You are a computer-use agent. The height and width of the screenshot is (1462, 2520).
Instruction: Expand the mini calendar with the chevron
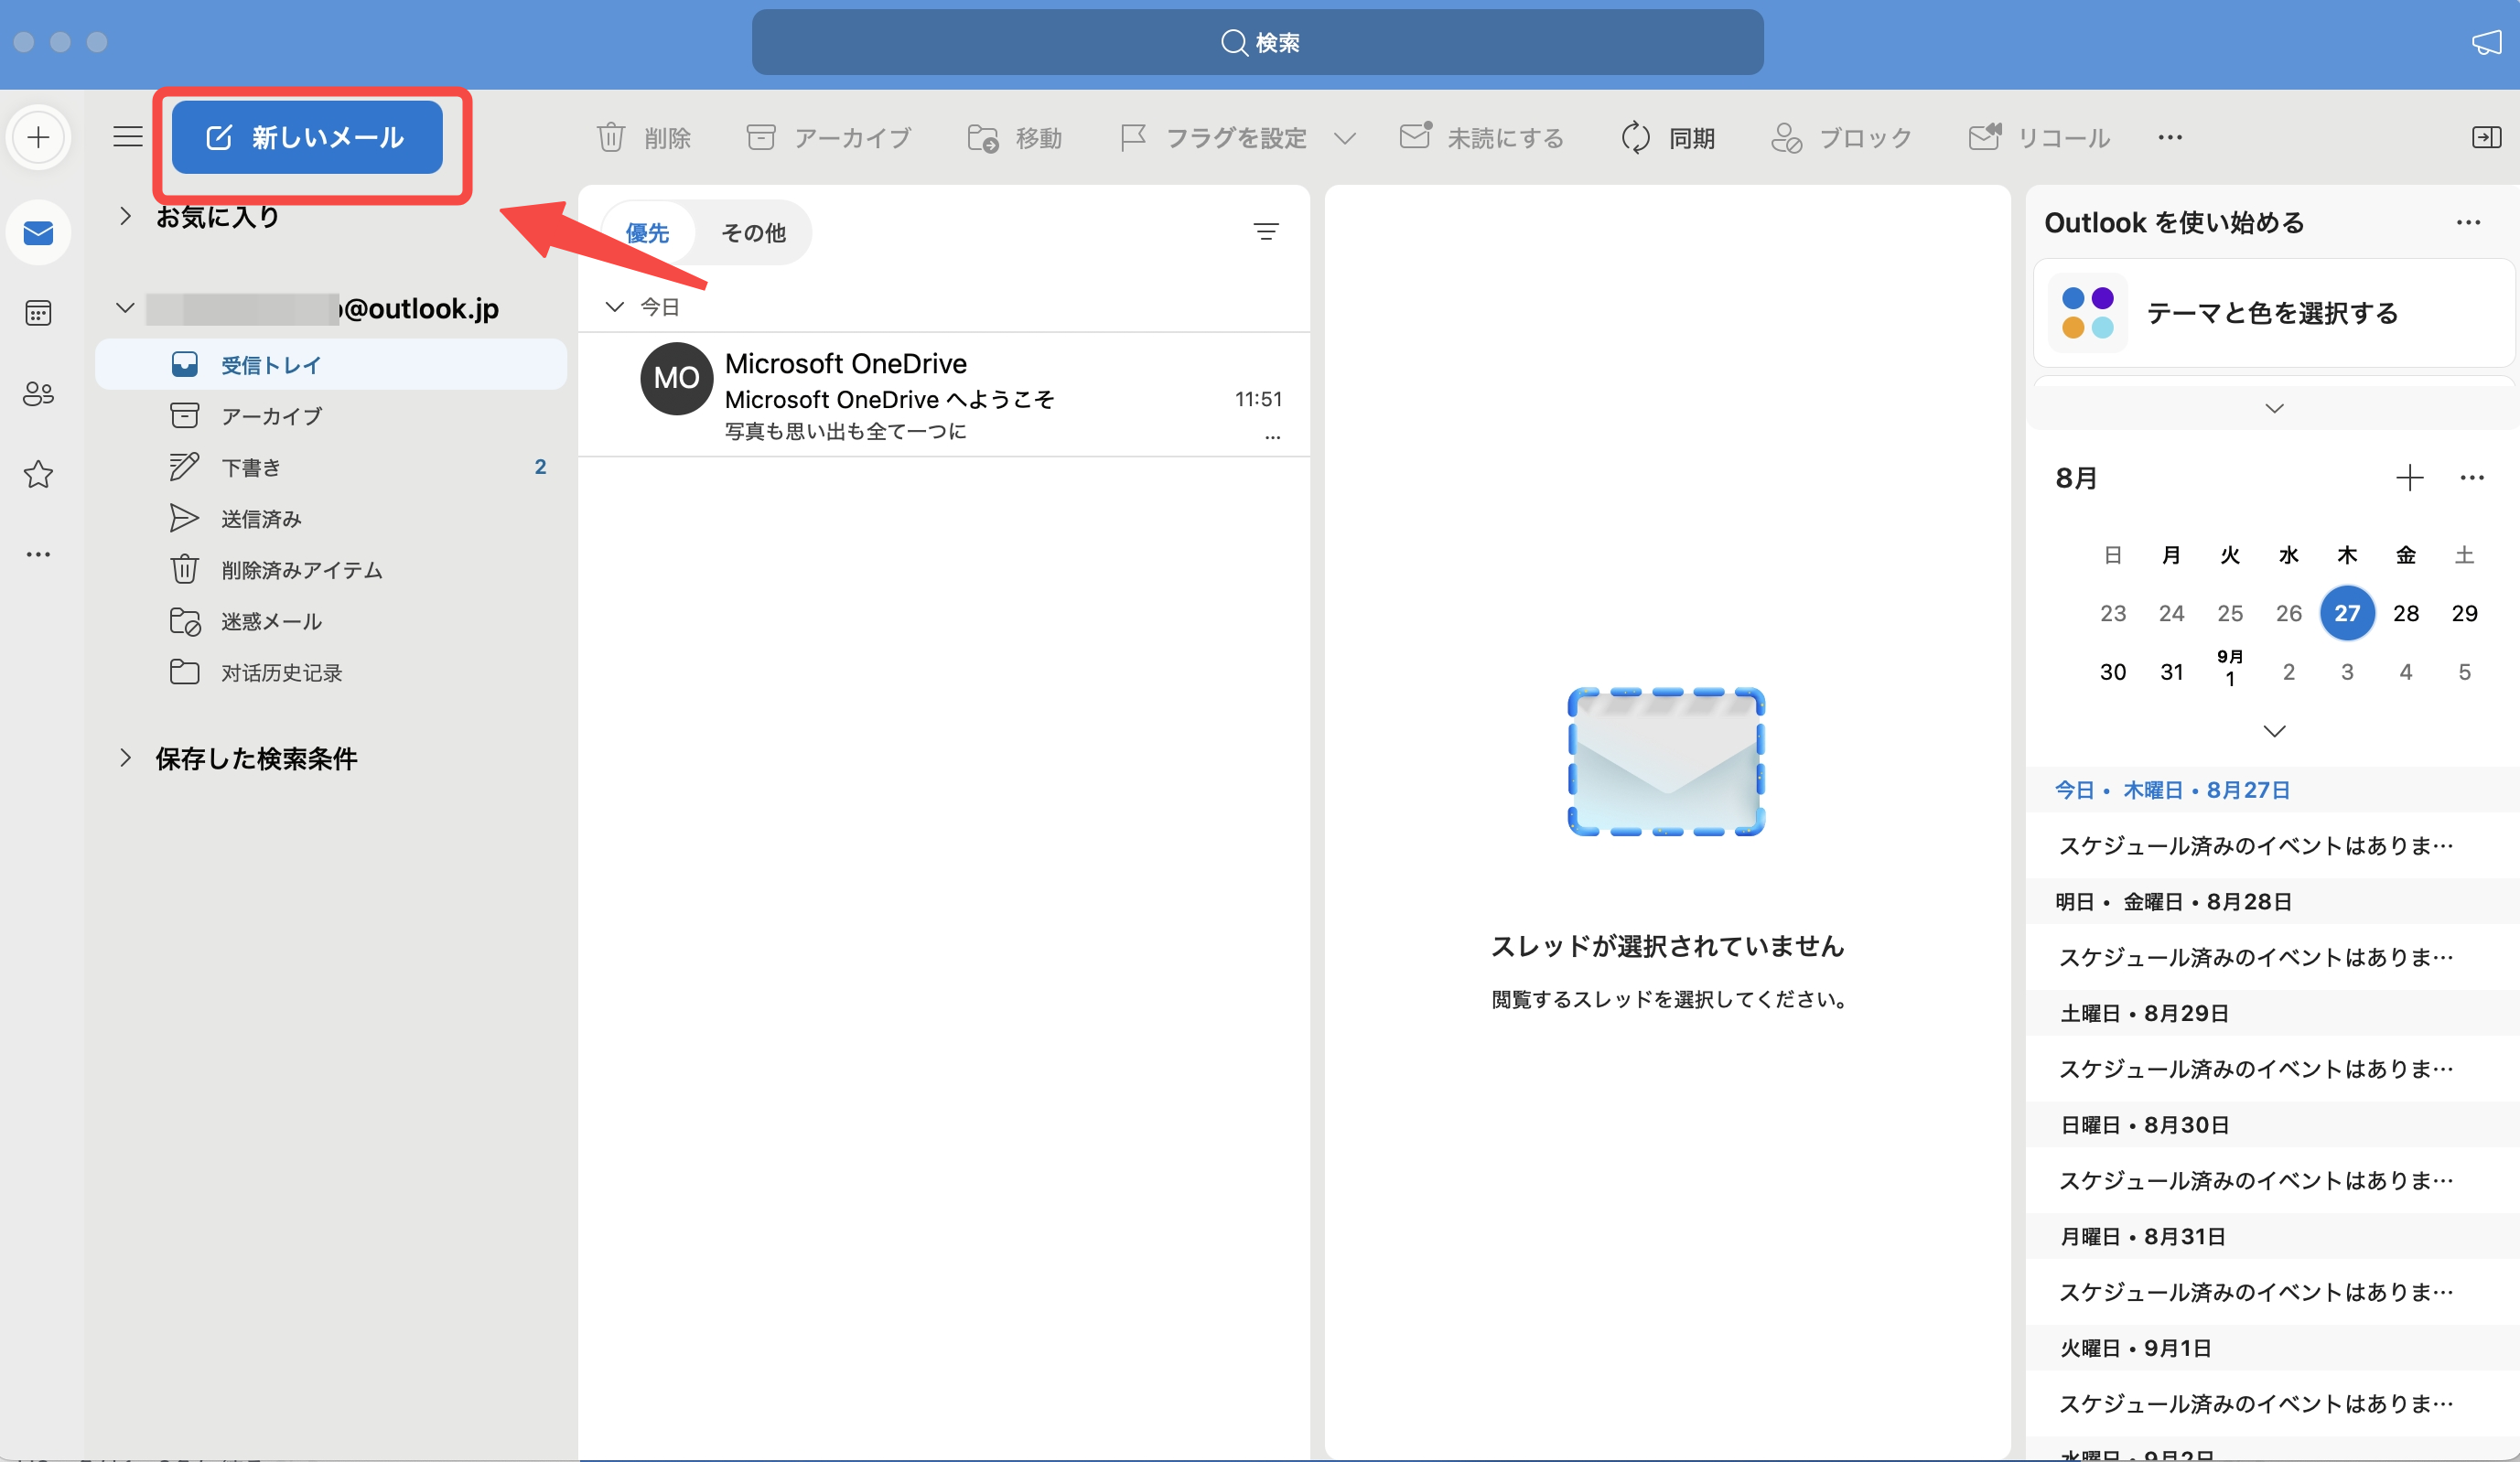pos(2274,731)
